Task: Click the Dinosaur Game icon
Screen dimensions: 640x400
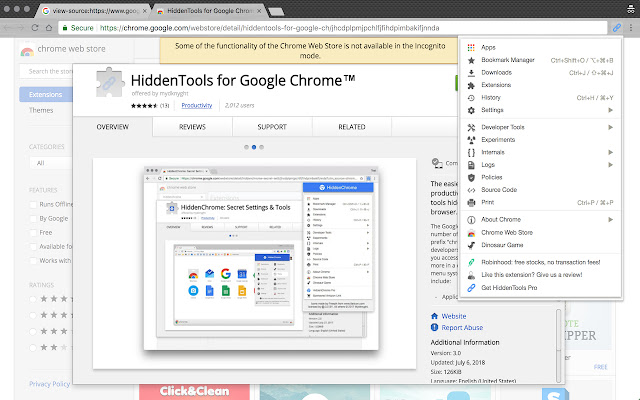Action: point(471,244)
